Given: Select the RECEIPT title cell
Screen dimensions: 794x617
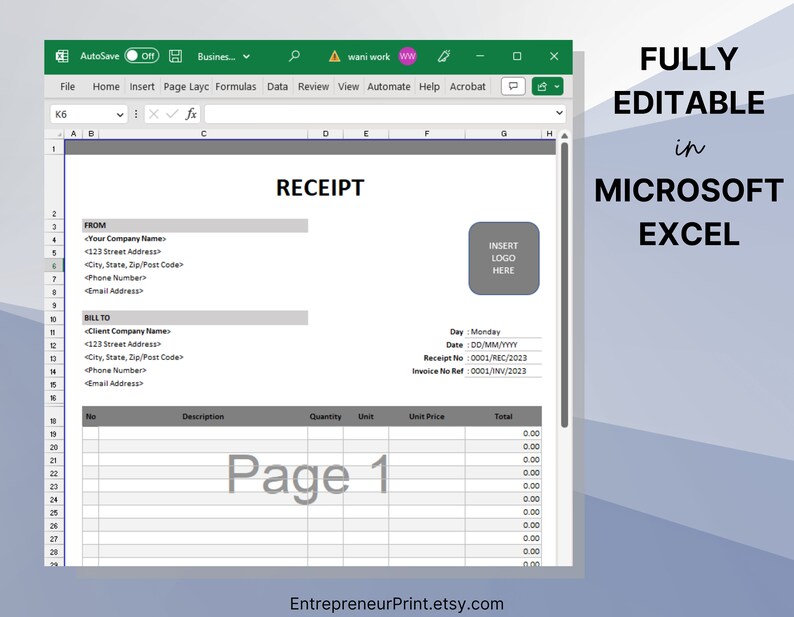Looking at the screenshot, I should pos(320,188).
